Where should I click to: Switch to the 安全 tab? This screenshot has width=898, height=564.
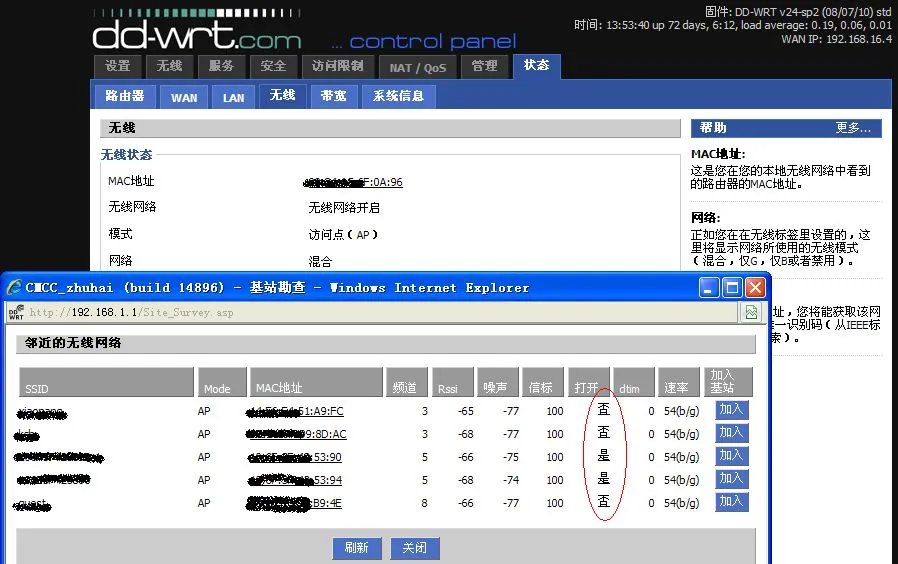pos(273,66)
